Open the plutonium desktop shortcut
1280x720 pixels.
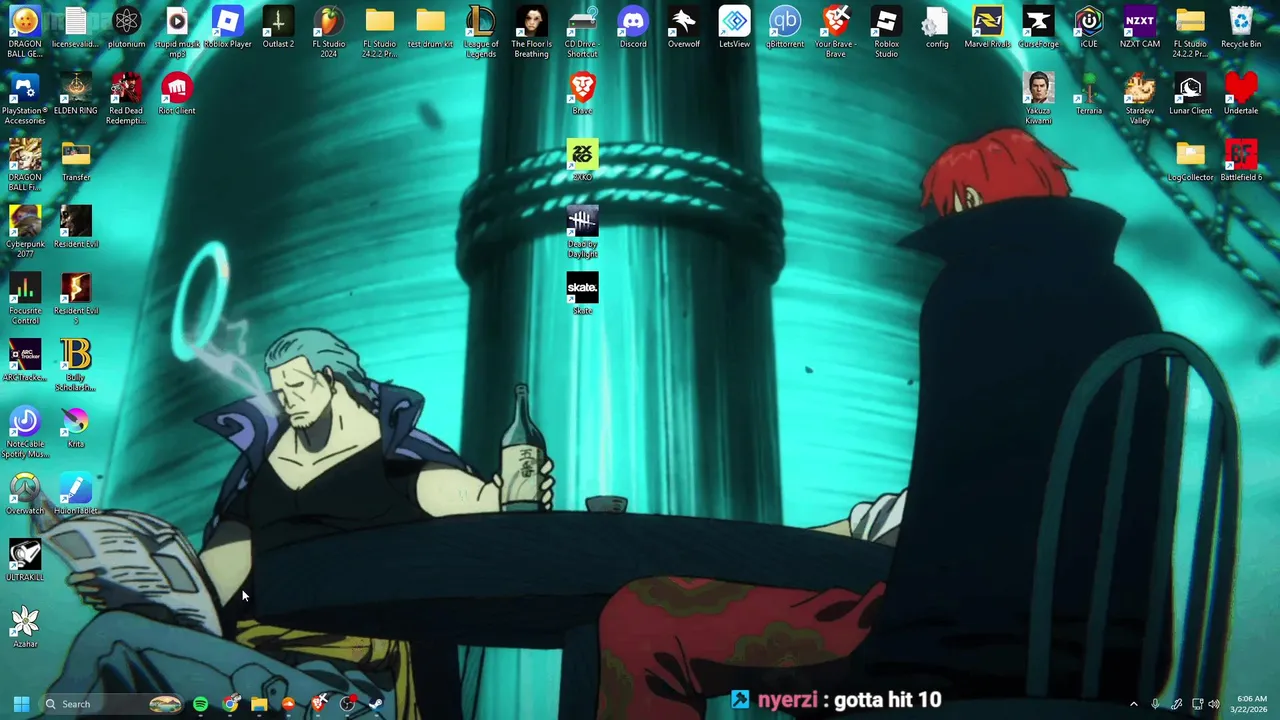pyautogui.click(x=126, y=28)
